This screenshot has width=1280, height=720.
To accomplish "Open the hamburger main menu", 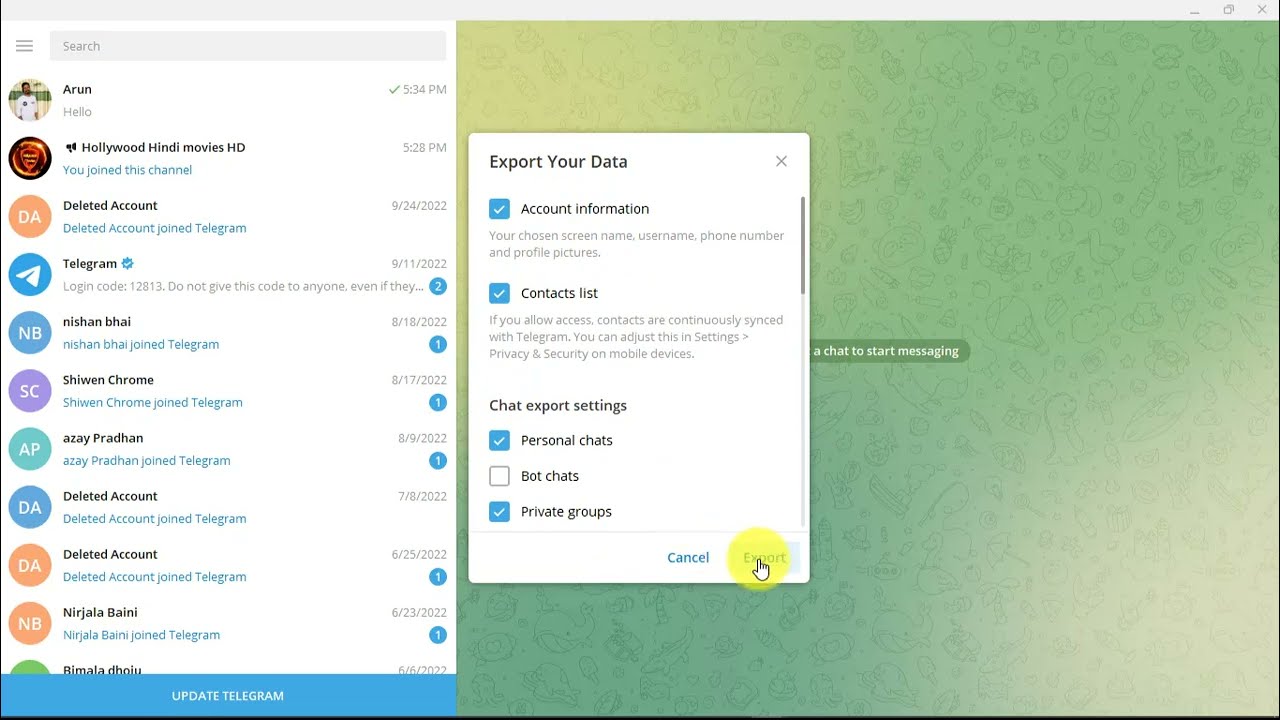I will (25, 46).
